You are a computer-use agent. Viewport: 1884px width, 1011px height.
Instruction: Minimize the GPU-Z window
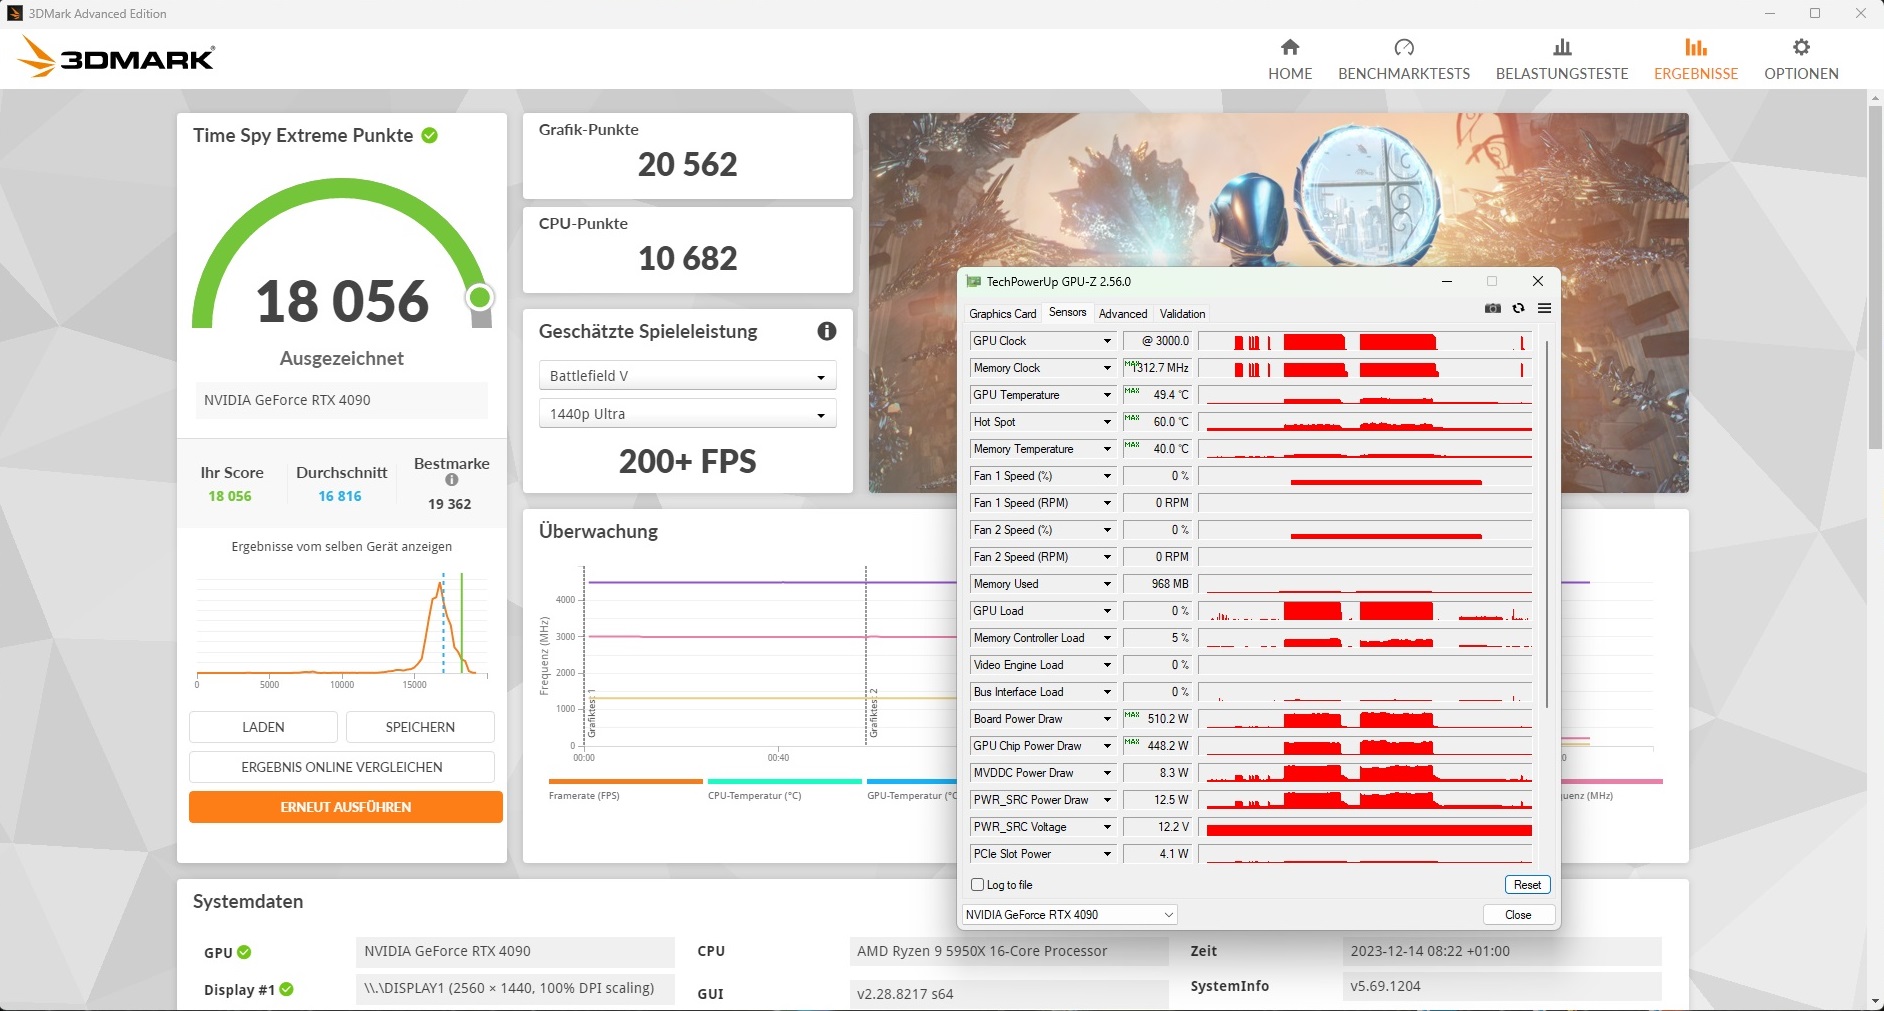1446,282
